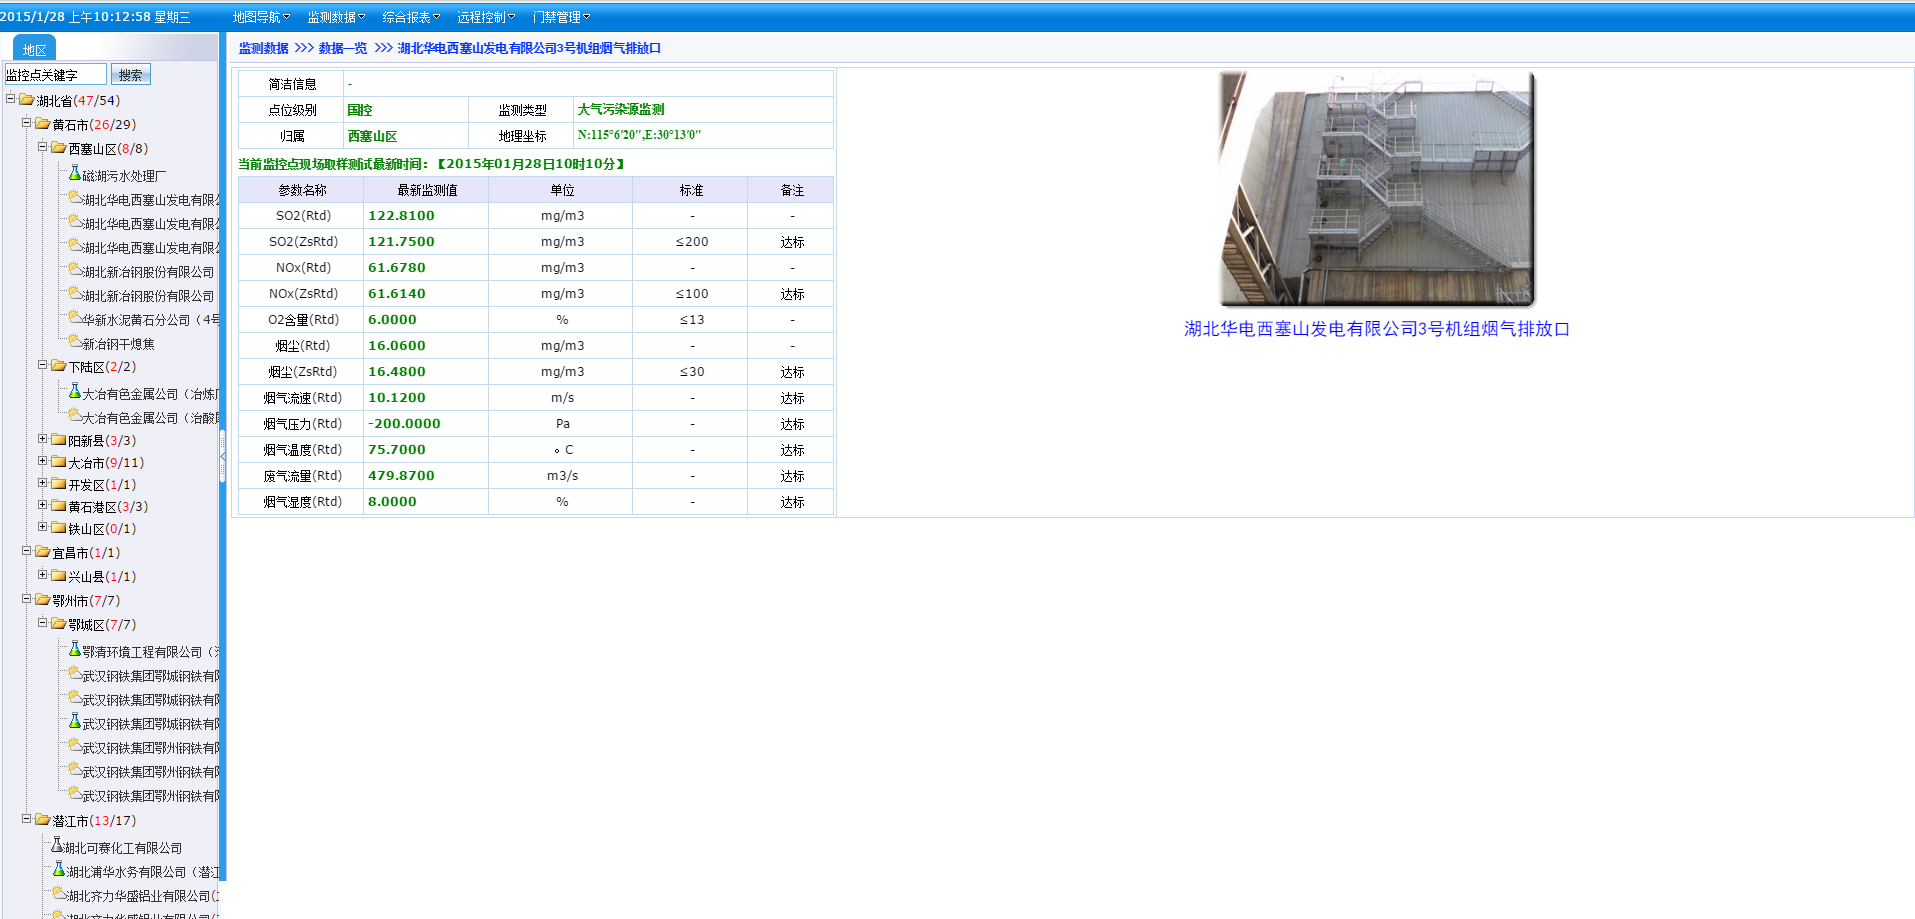Collapse the 黄石市 tree node
The height and width of the screenshot is (919, 1915).
[27, 123]
